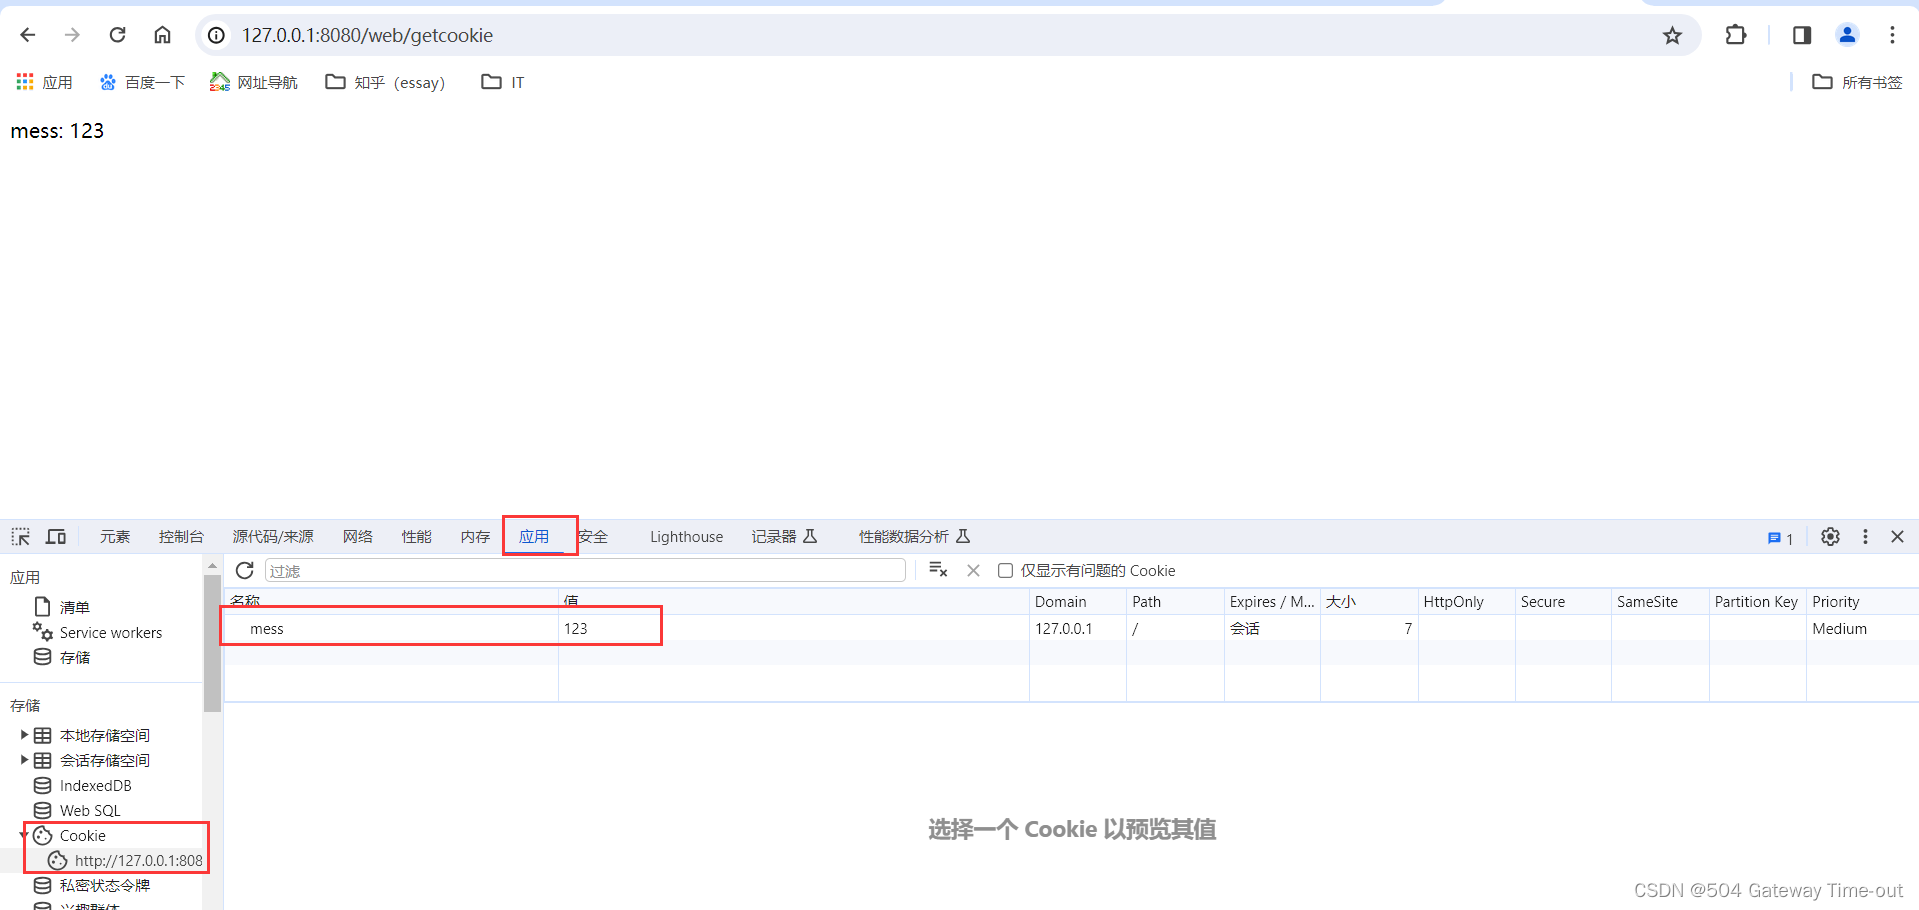Image resolution: width=1919 pixels, height=910 pixels.
Task: View site information icon in address bar
Action: pyautogui.click(x=216, y=35)
